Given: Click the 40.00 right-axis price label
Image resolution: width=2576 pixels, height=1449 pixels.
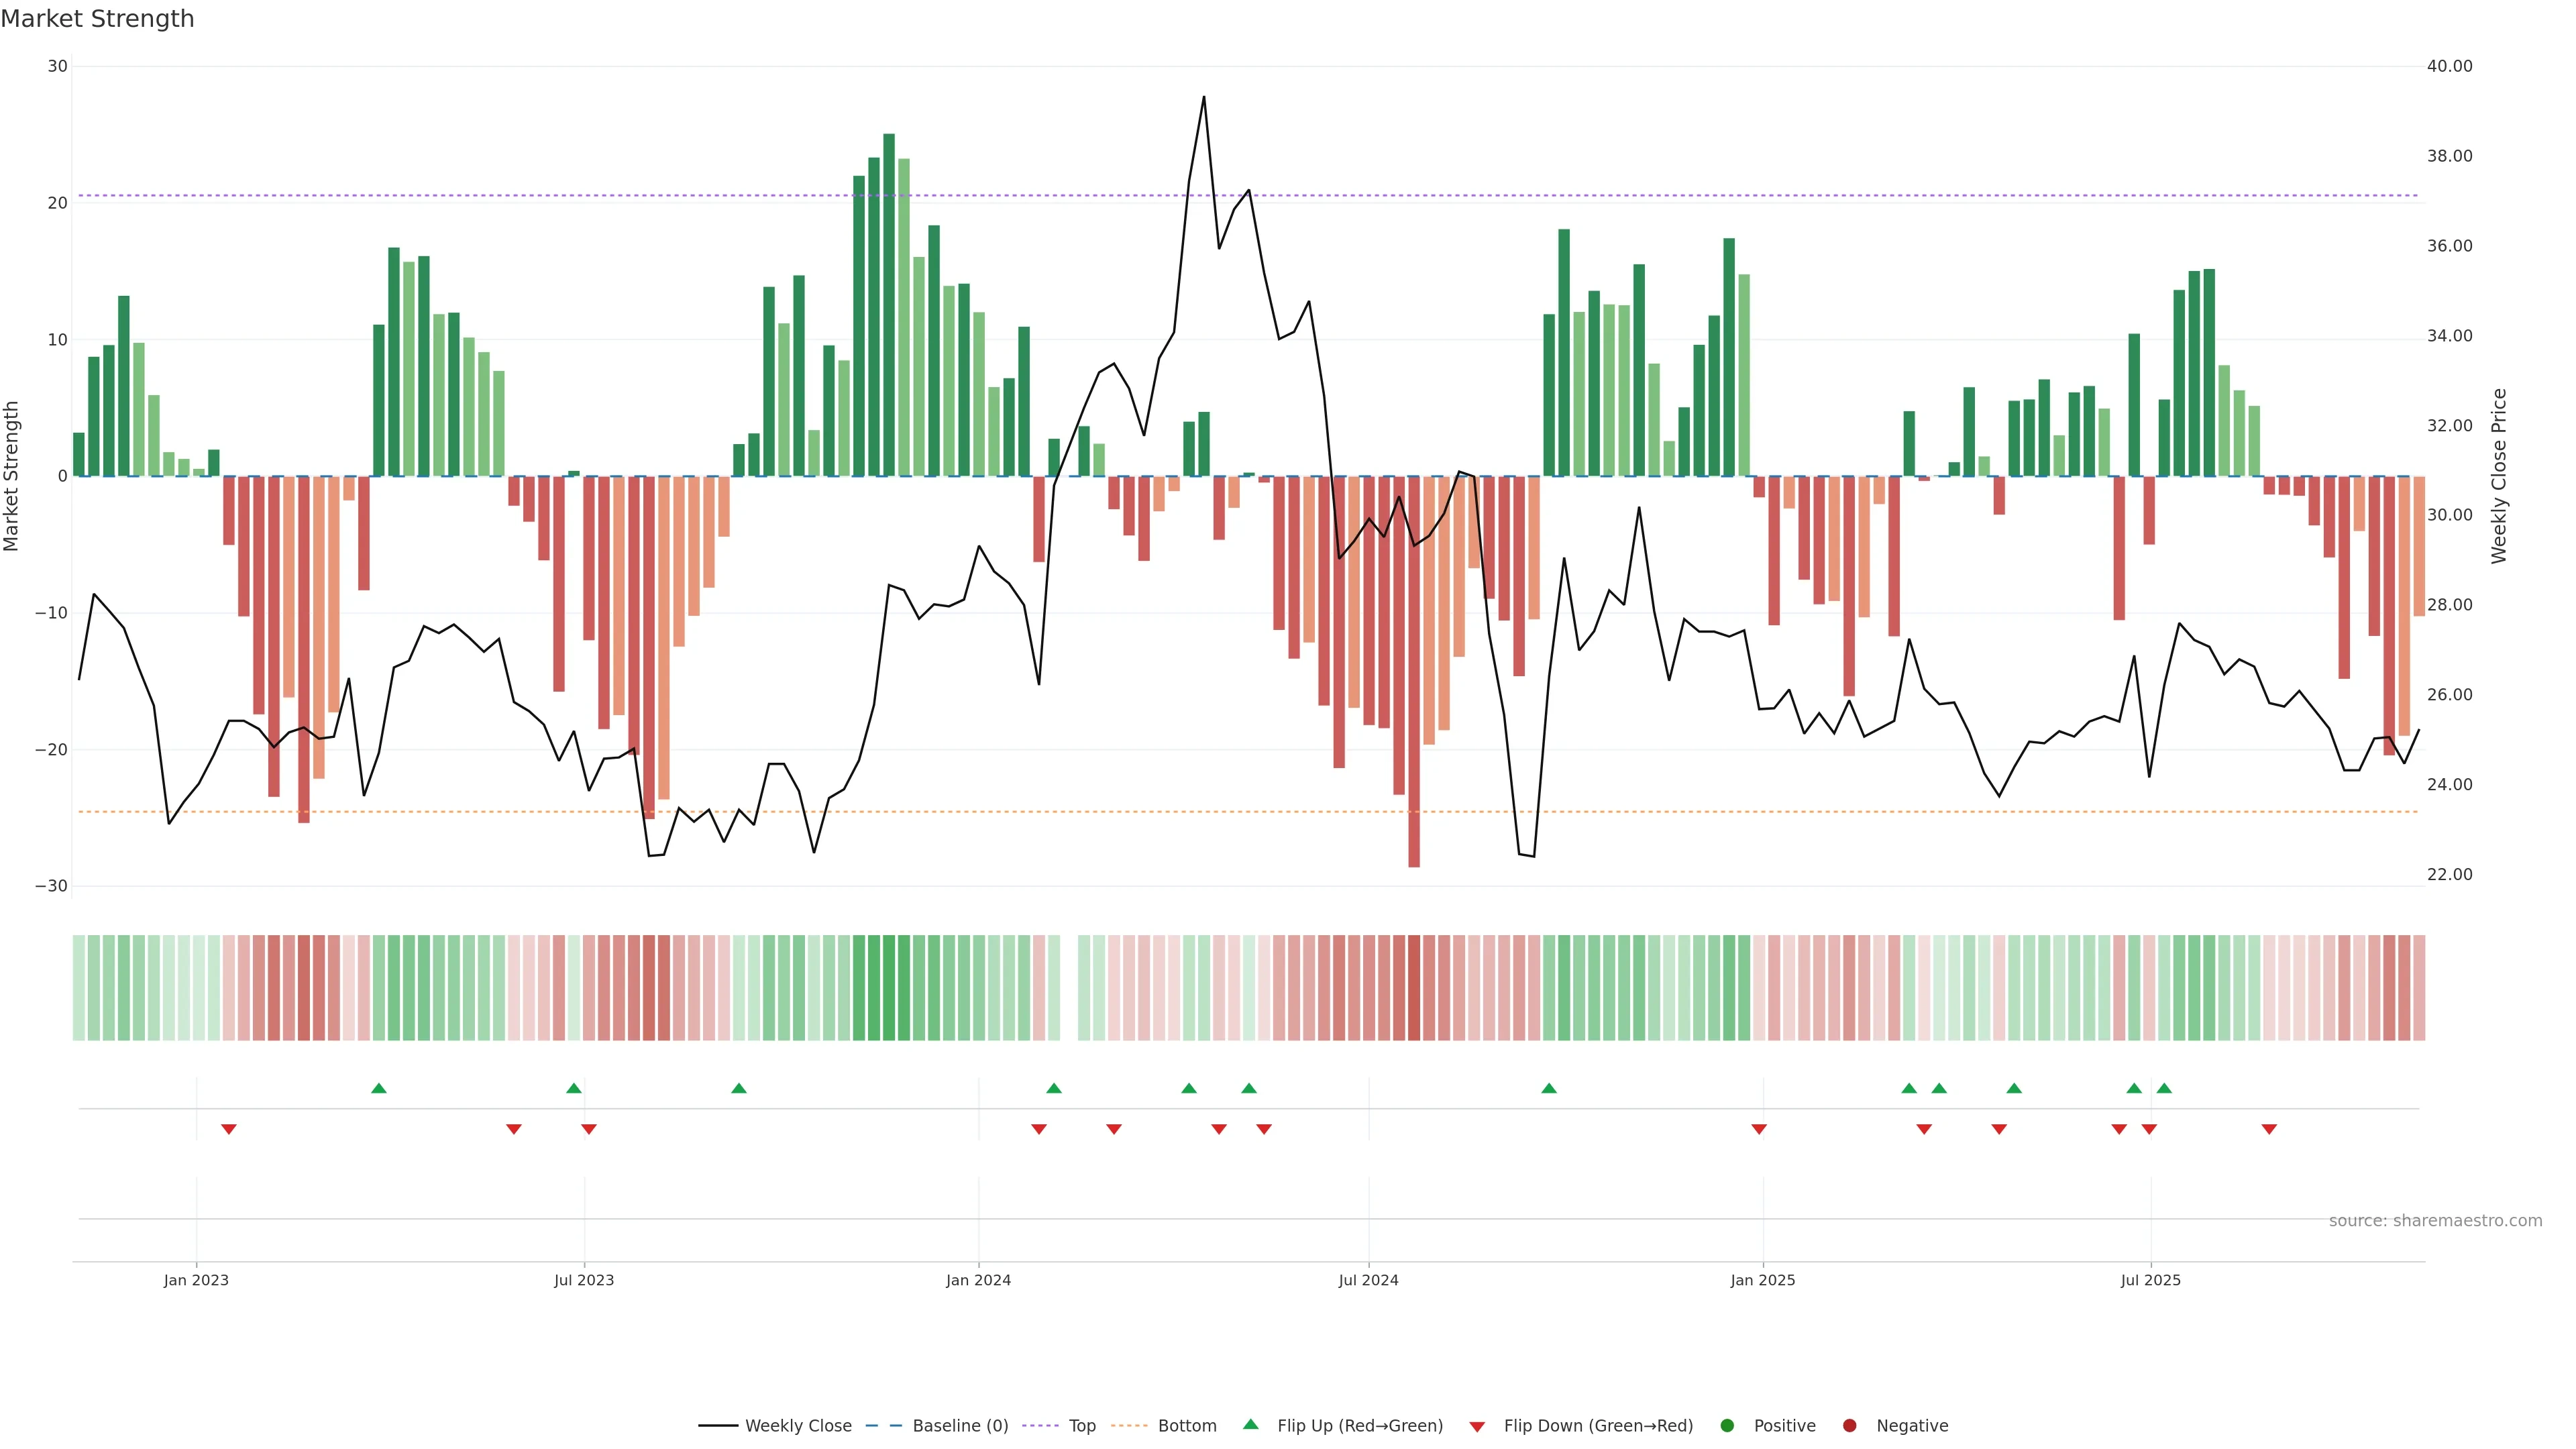Looking at the screenshot, I should coord(2449,66).
